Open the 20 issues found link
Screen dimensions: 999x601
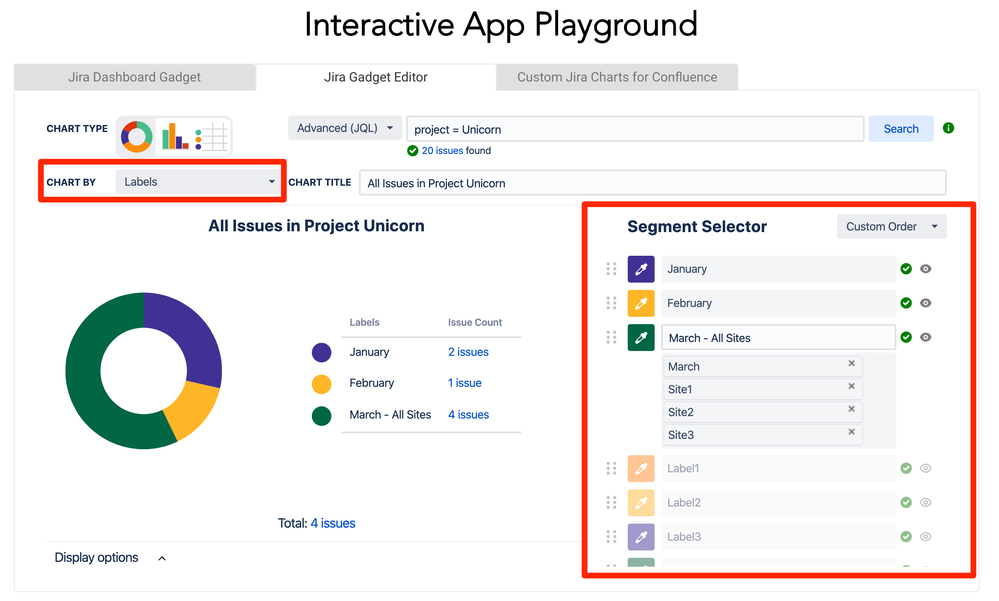coord(443,151)
